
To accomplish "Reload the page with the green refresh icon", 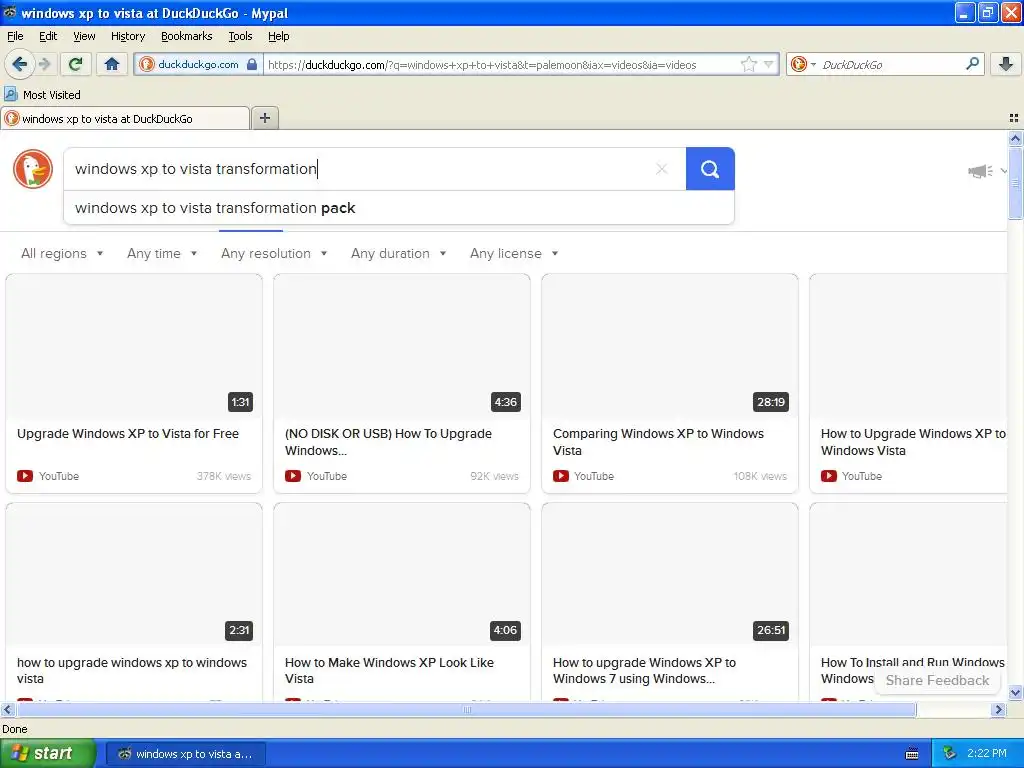I will click(x=76, y=64).
